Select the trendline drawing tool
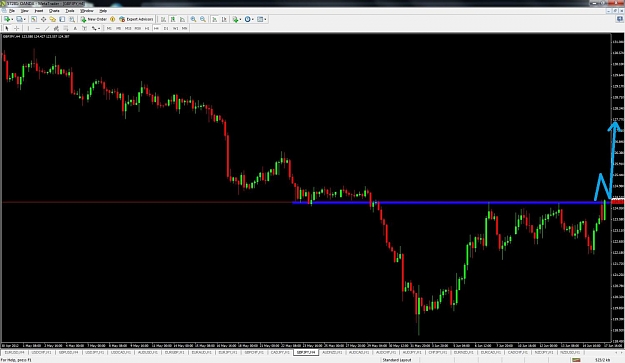This screenshot has width=625, height=363. tap(47, 28)
